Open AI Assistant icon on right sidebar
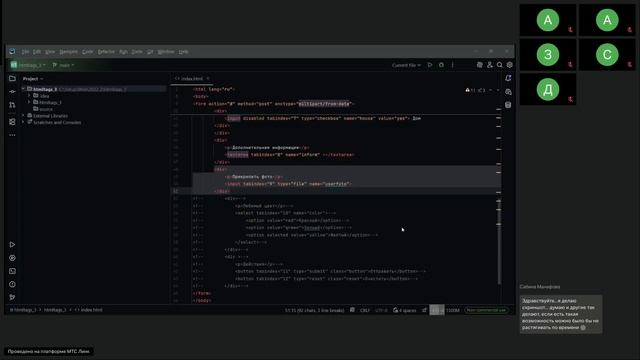The image size is (640, 360). 508,91
